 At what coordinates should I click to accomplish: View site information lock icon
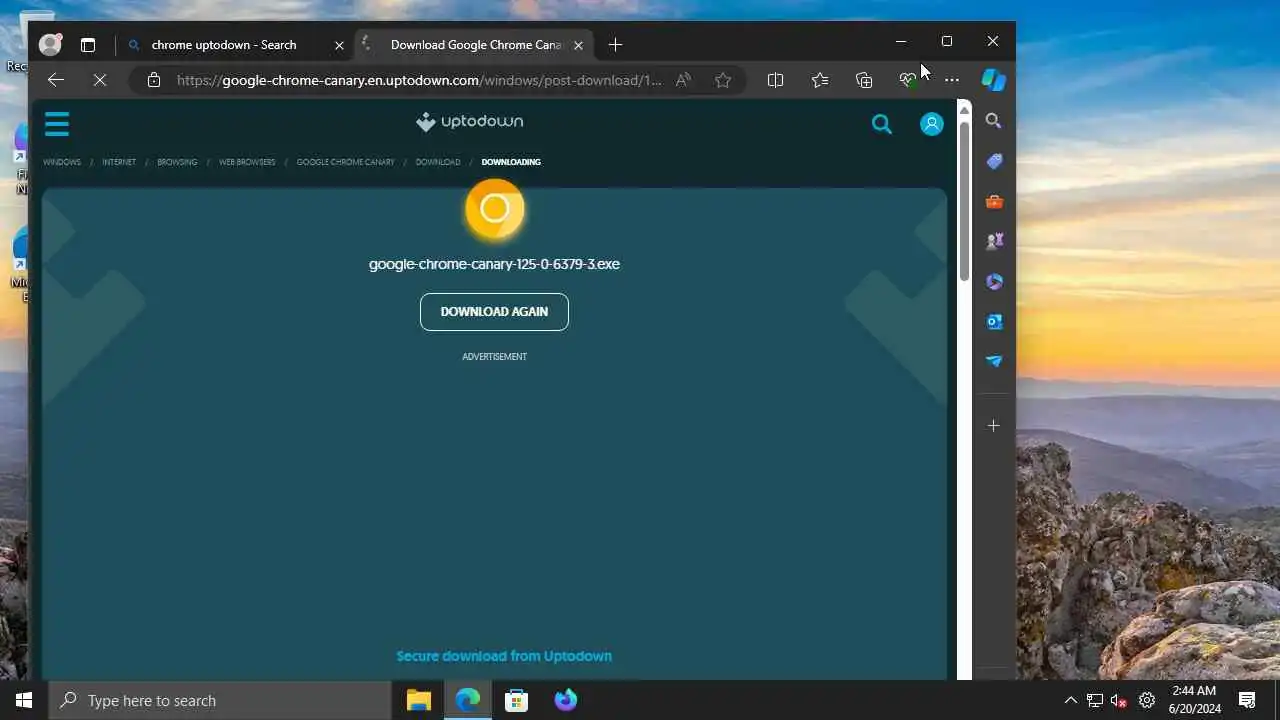coord(153,80)
